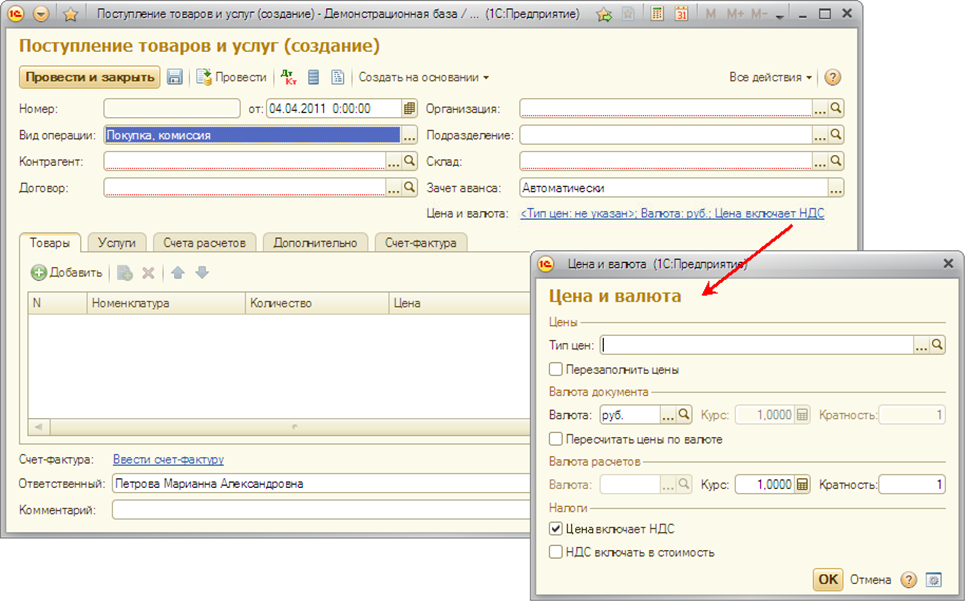Click the Дт/Кт postings icon
This screenshot has height=601, width=965.
(x=289, y=78)
